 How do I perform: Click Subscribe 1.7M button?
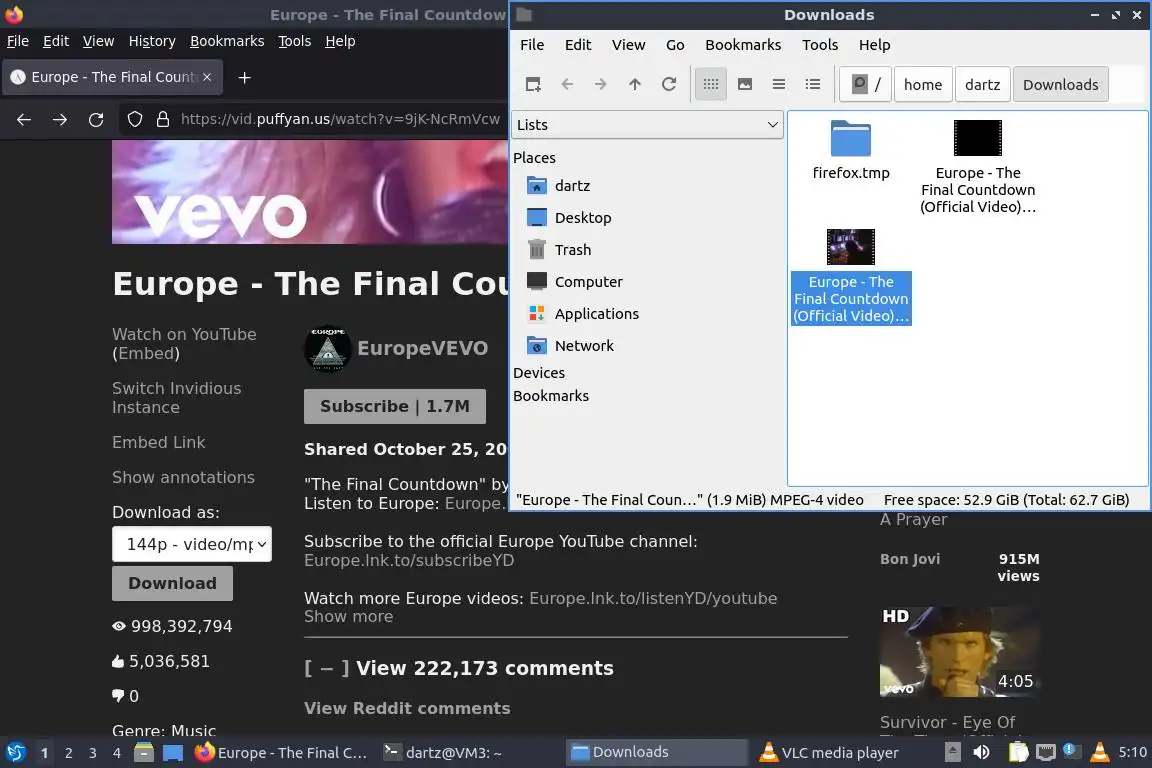click(x=395, y=406)
